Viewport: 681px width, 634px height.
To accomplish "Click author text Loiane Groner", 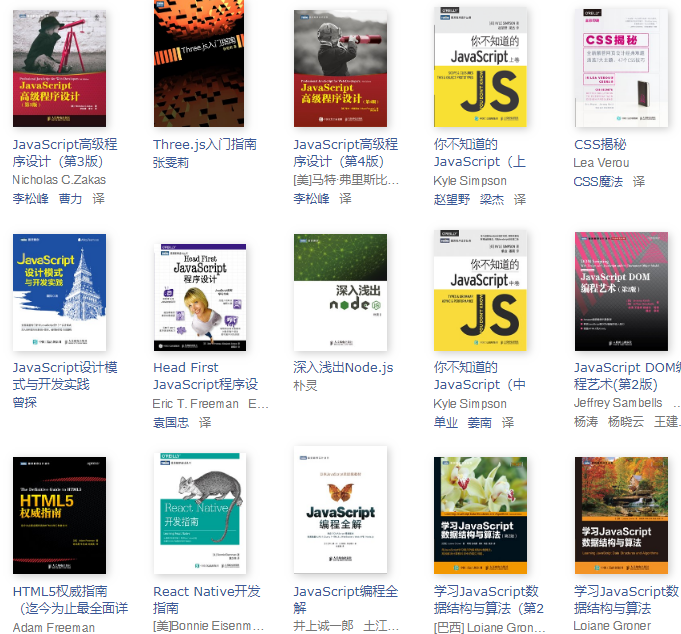I will 612,626.
